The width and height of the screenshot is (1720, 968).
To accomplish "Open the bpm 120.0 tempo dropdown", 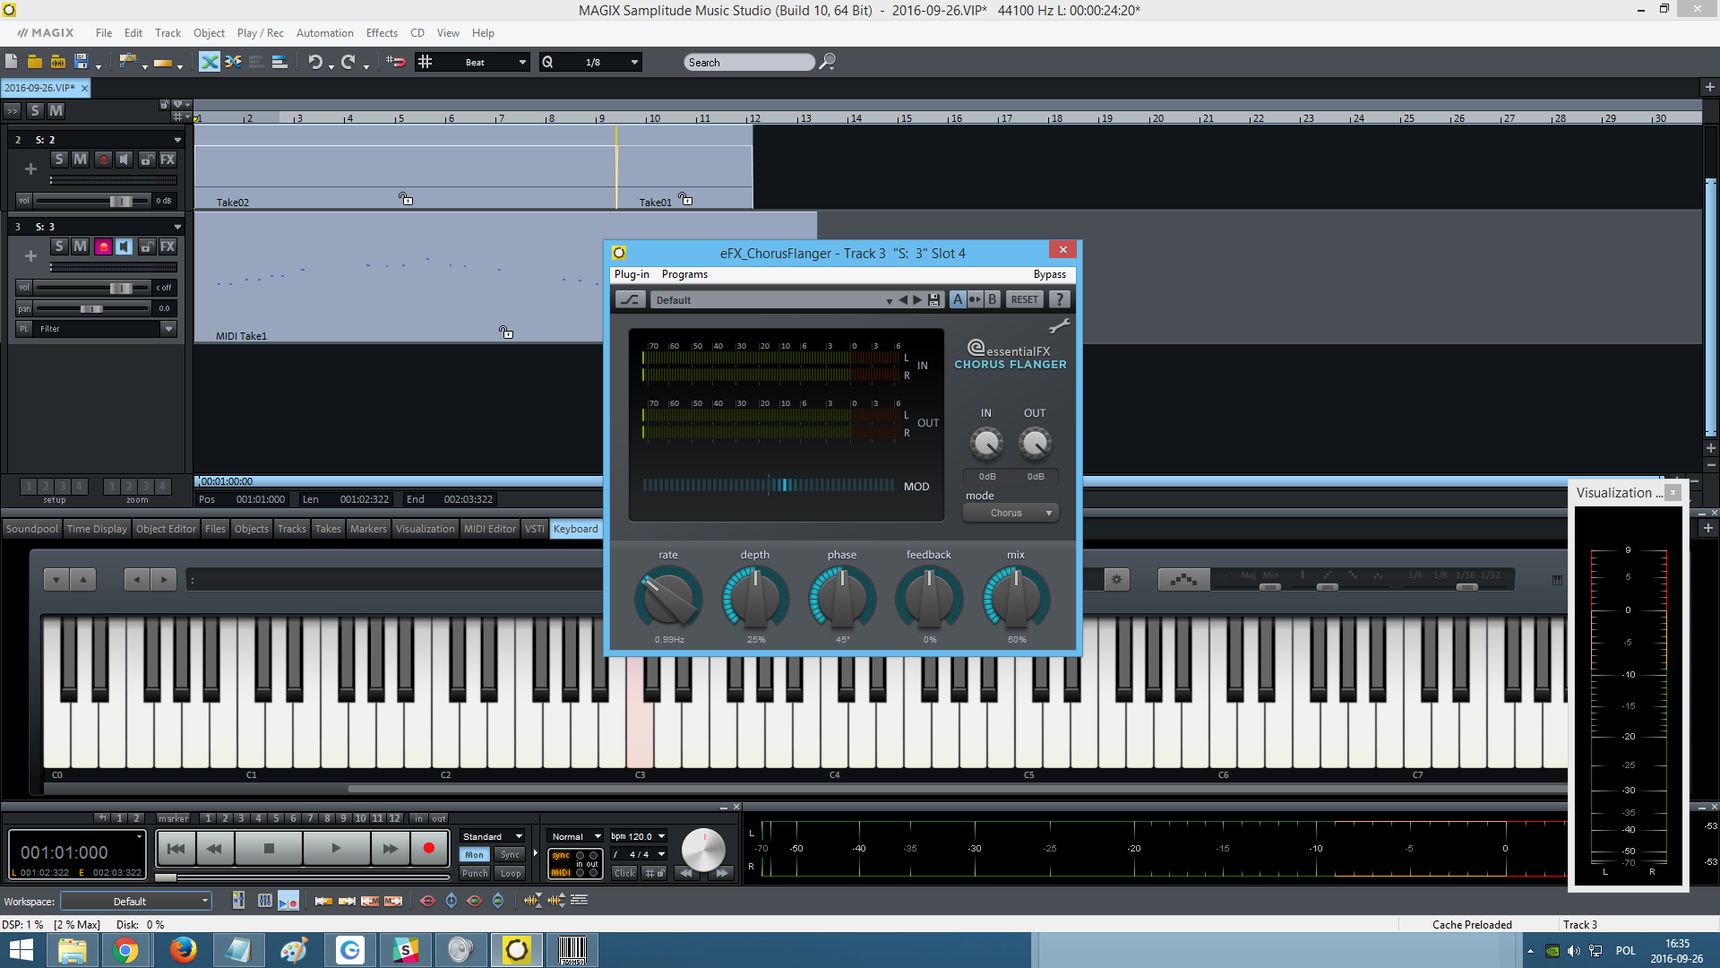I will [x=638, y=836].
